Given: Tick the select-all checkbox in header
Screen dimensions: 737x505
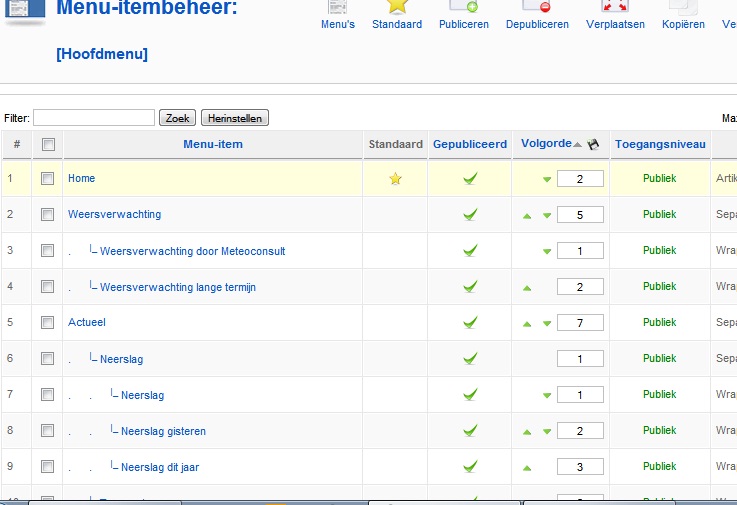Looking at the screenshot, I should click(x=48, y=144).
